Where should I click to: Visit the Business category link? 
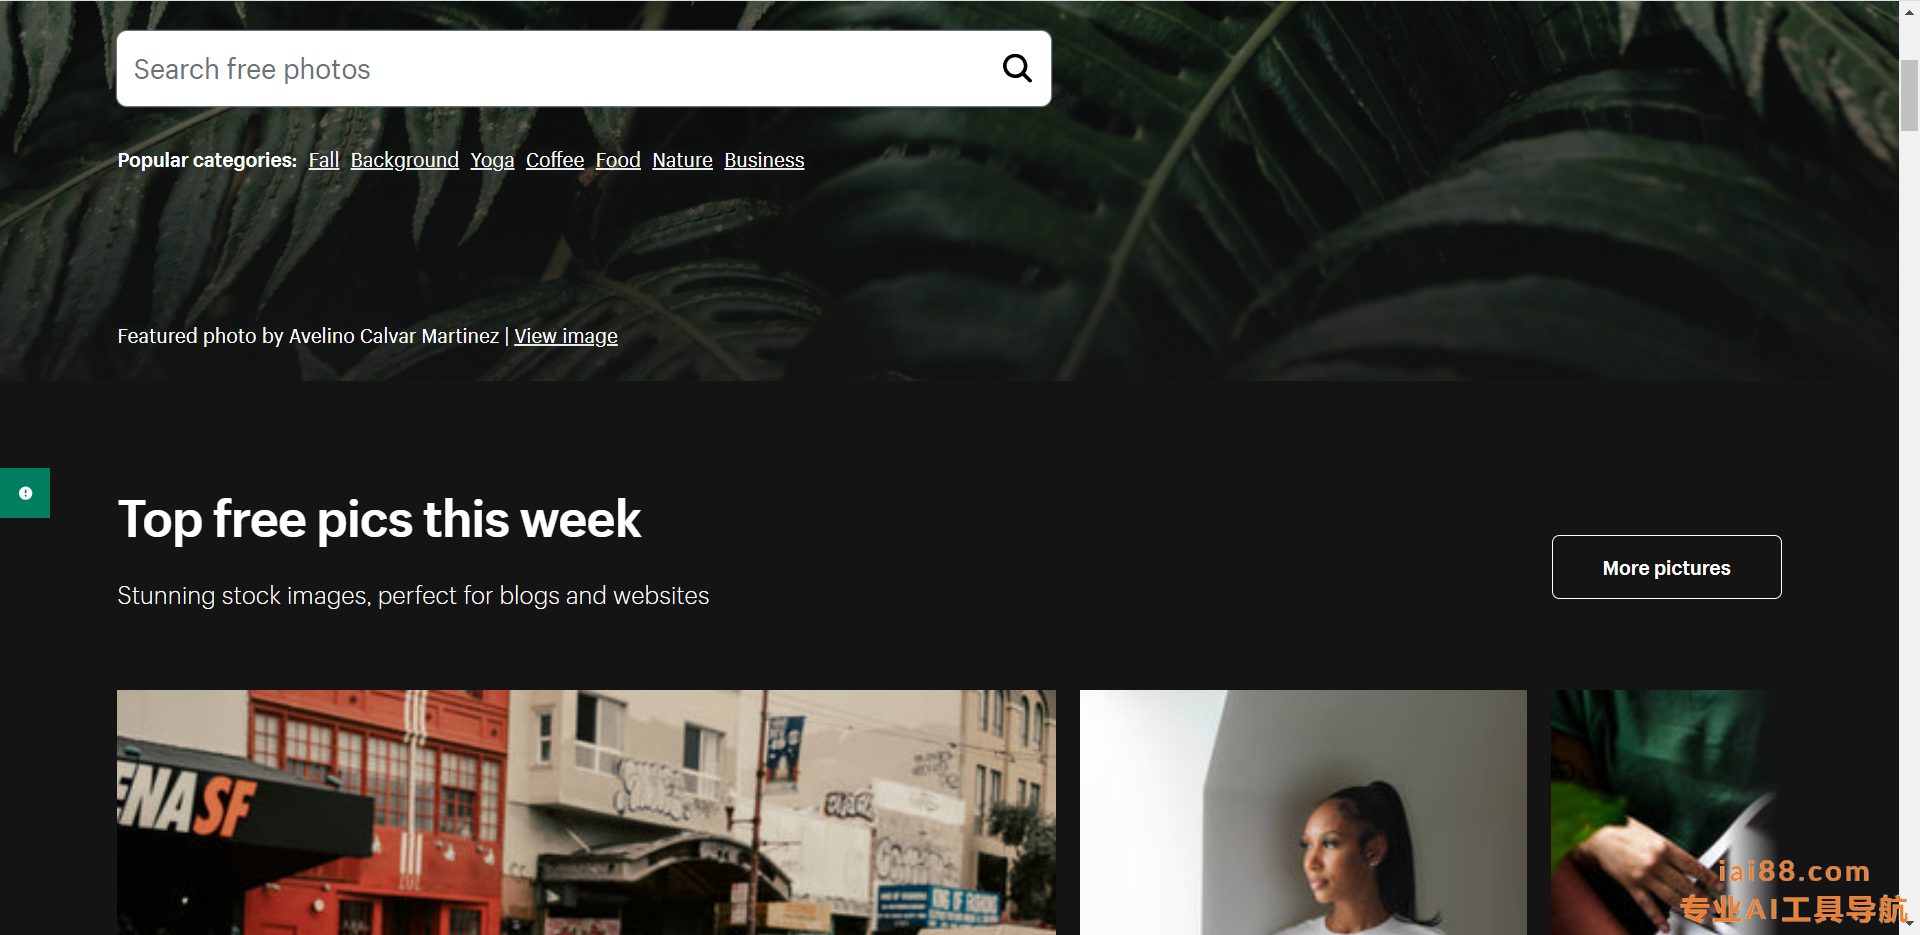764,160
